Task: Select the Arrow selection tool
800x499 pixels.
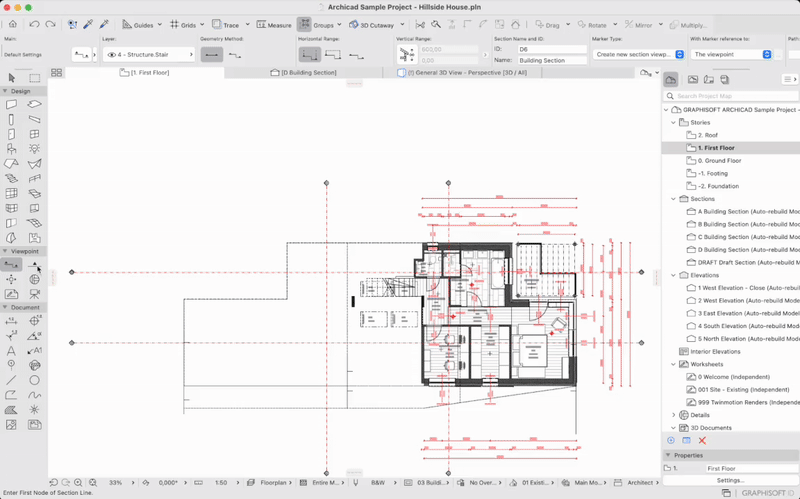Action: point(12,78)
